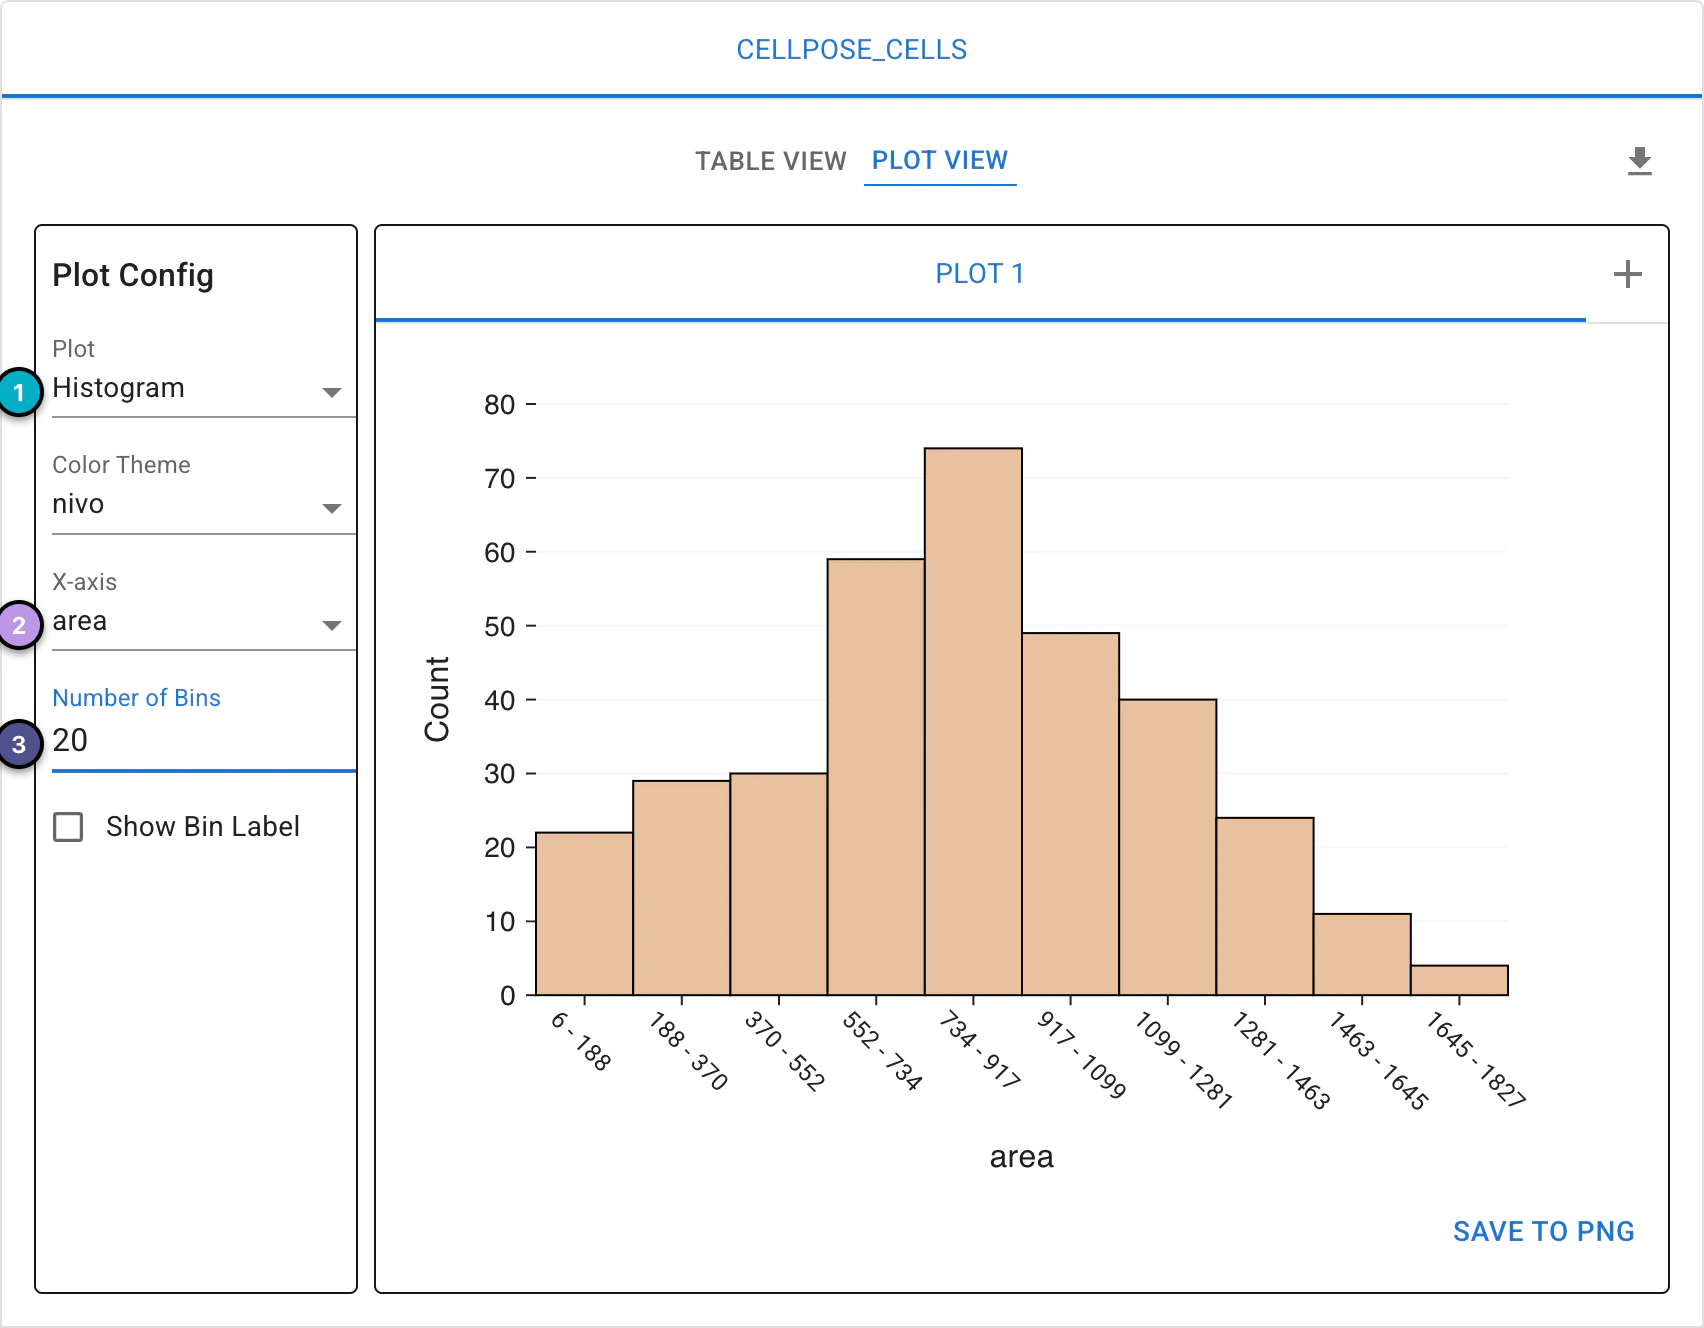Click the '80' y-axis tick label
Screen dimensions: 1704x1328
pos(499,405)
